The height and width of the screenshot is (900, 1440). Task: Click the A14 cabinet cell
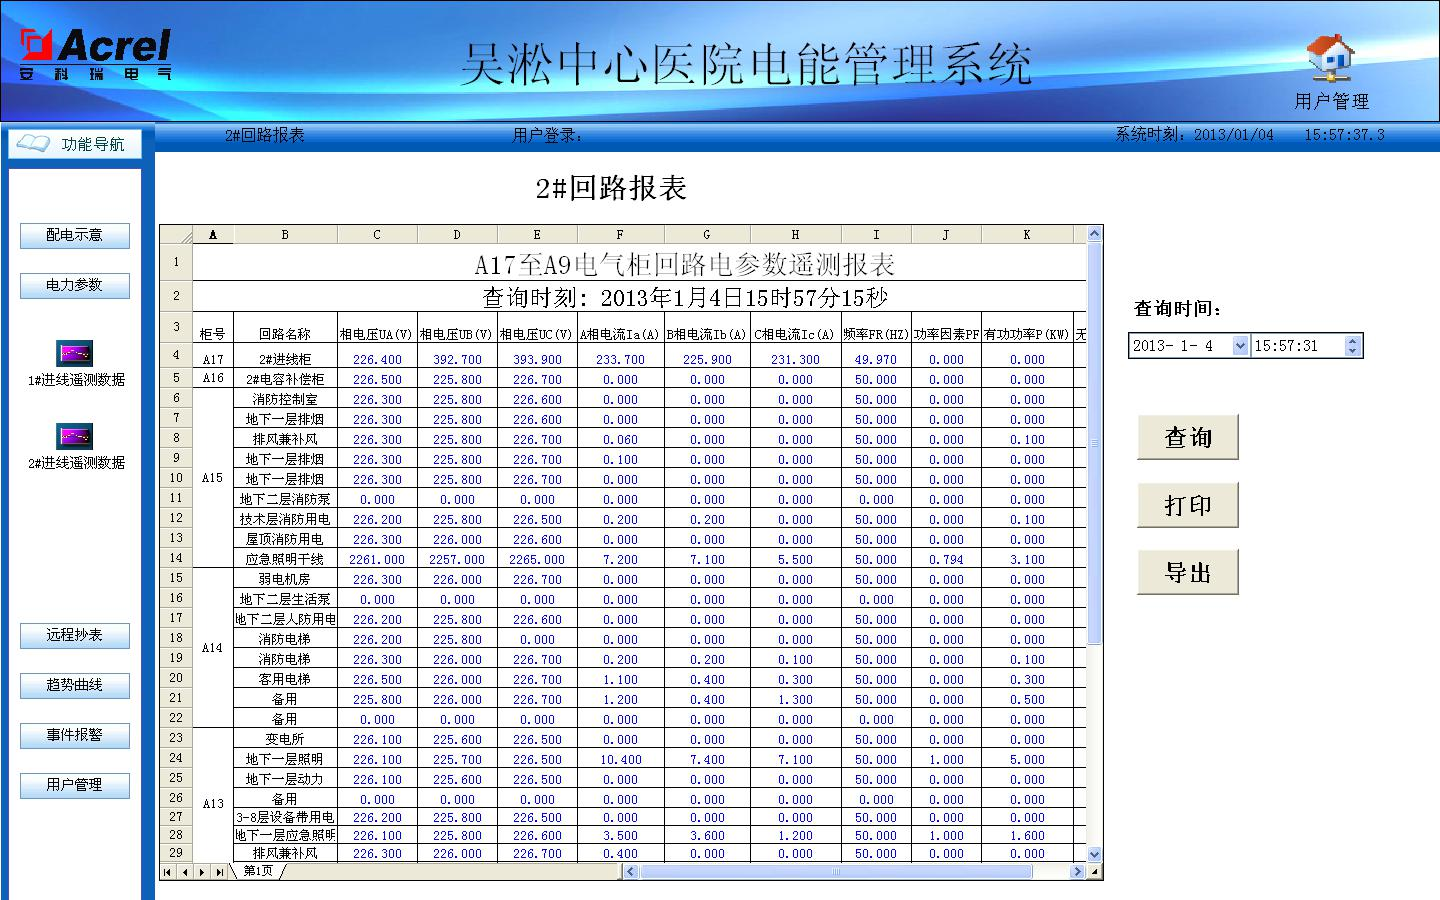click(x=212, y=648)
